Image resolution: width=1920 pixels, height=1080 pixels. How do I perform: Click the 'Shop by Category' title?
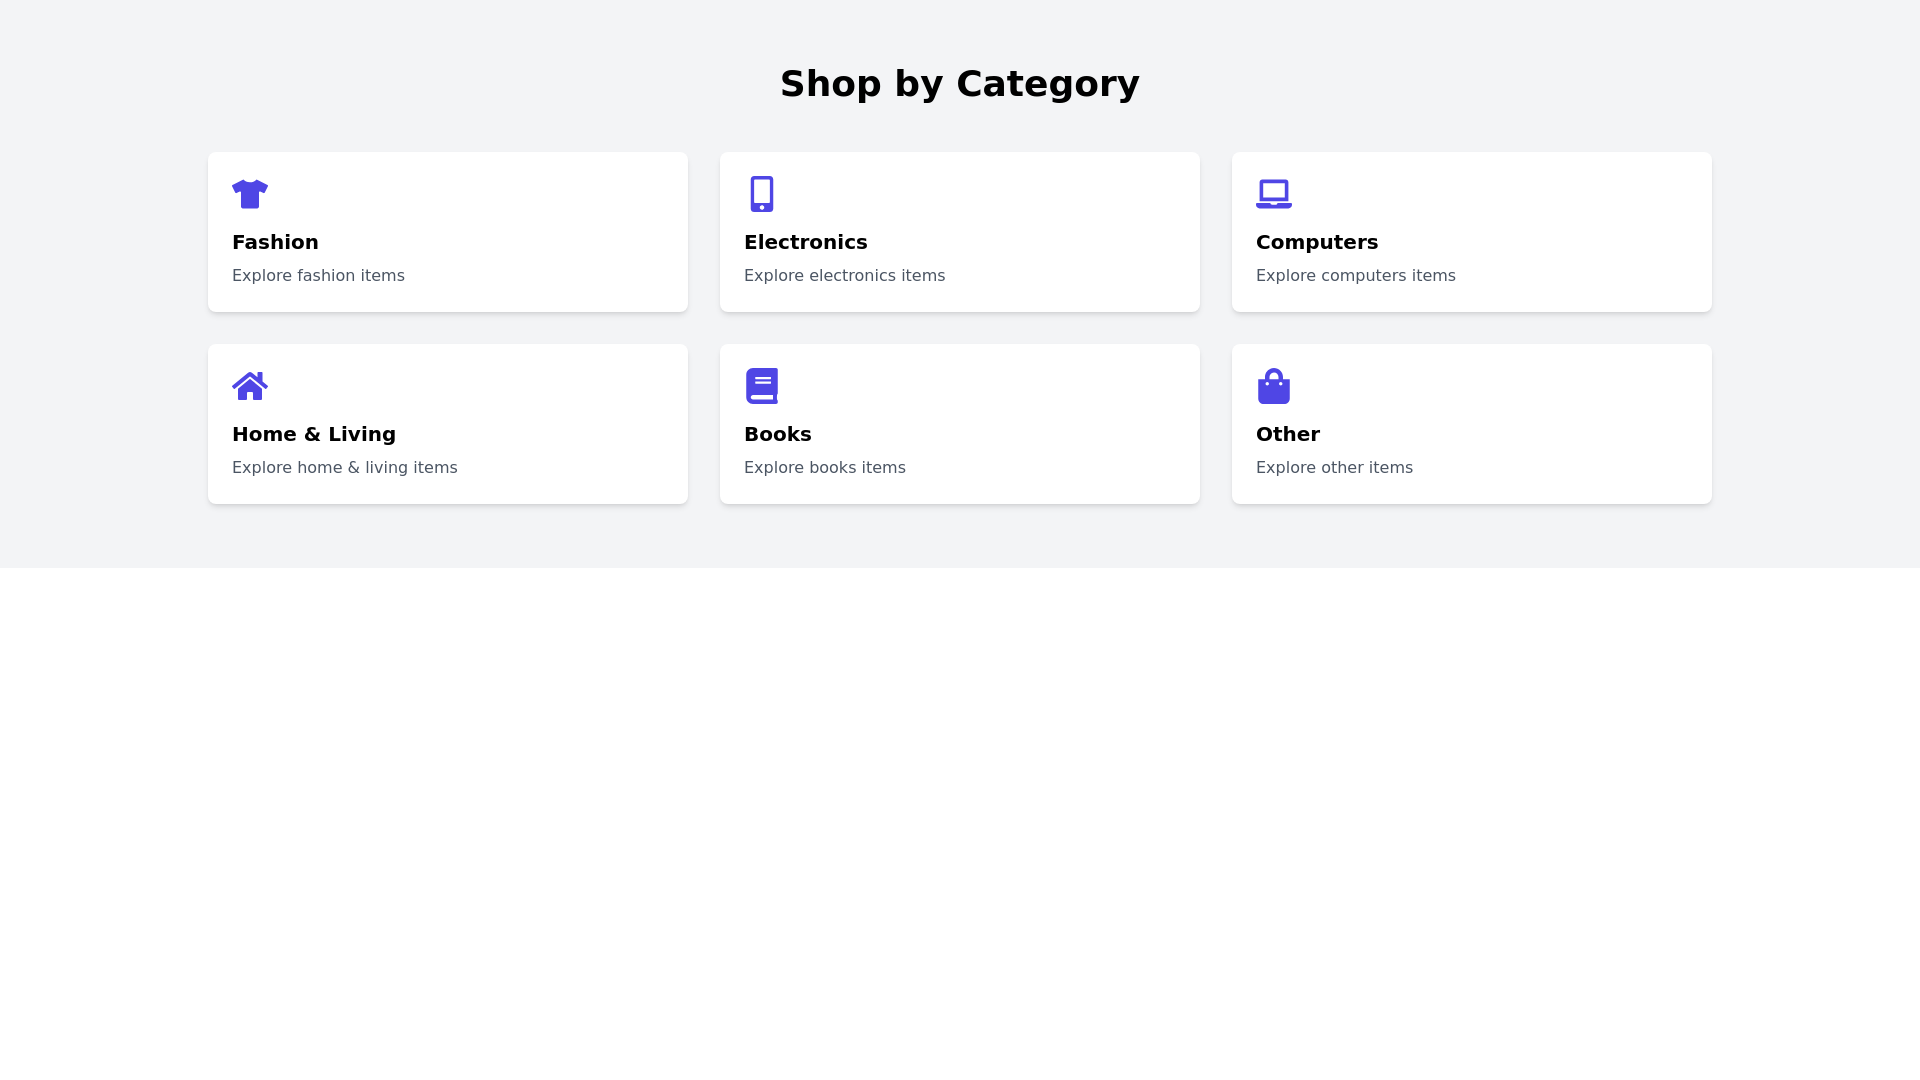959,84
